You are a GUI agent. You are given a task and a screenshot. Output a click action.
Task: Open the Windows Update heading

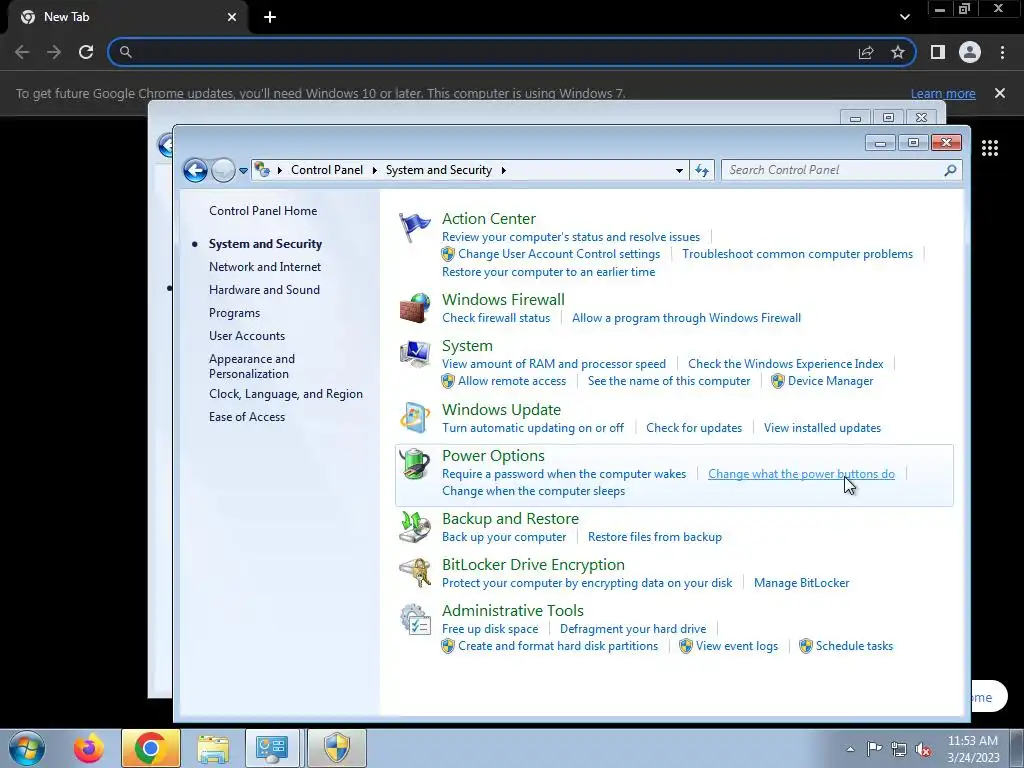coord(502,410)
